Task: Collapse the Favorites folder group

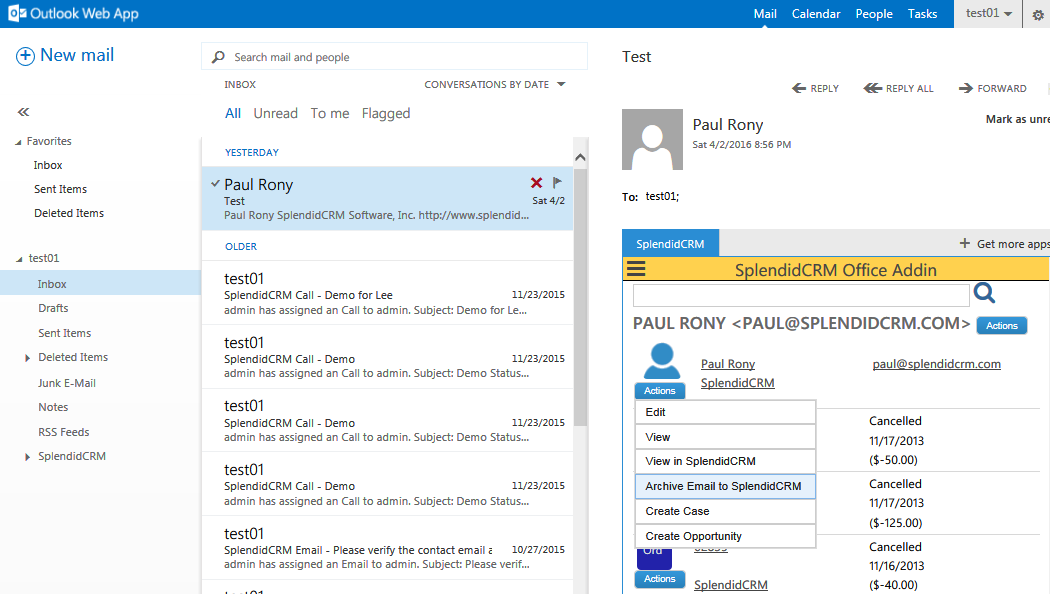Action: coord(18,142)
